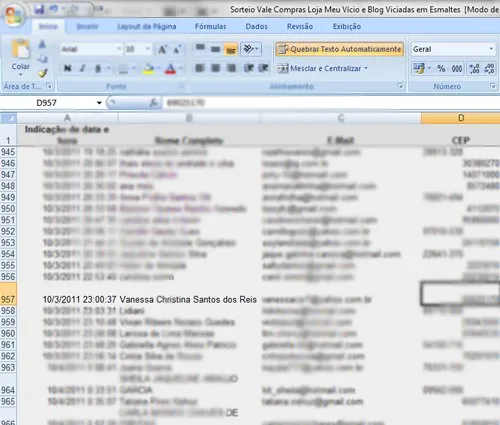
Task: Center cell text horizontally
Action: coord(216,68)
